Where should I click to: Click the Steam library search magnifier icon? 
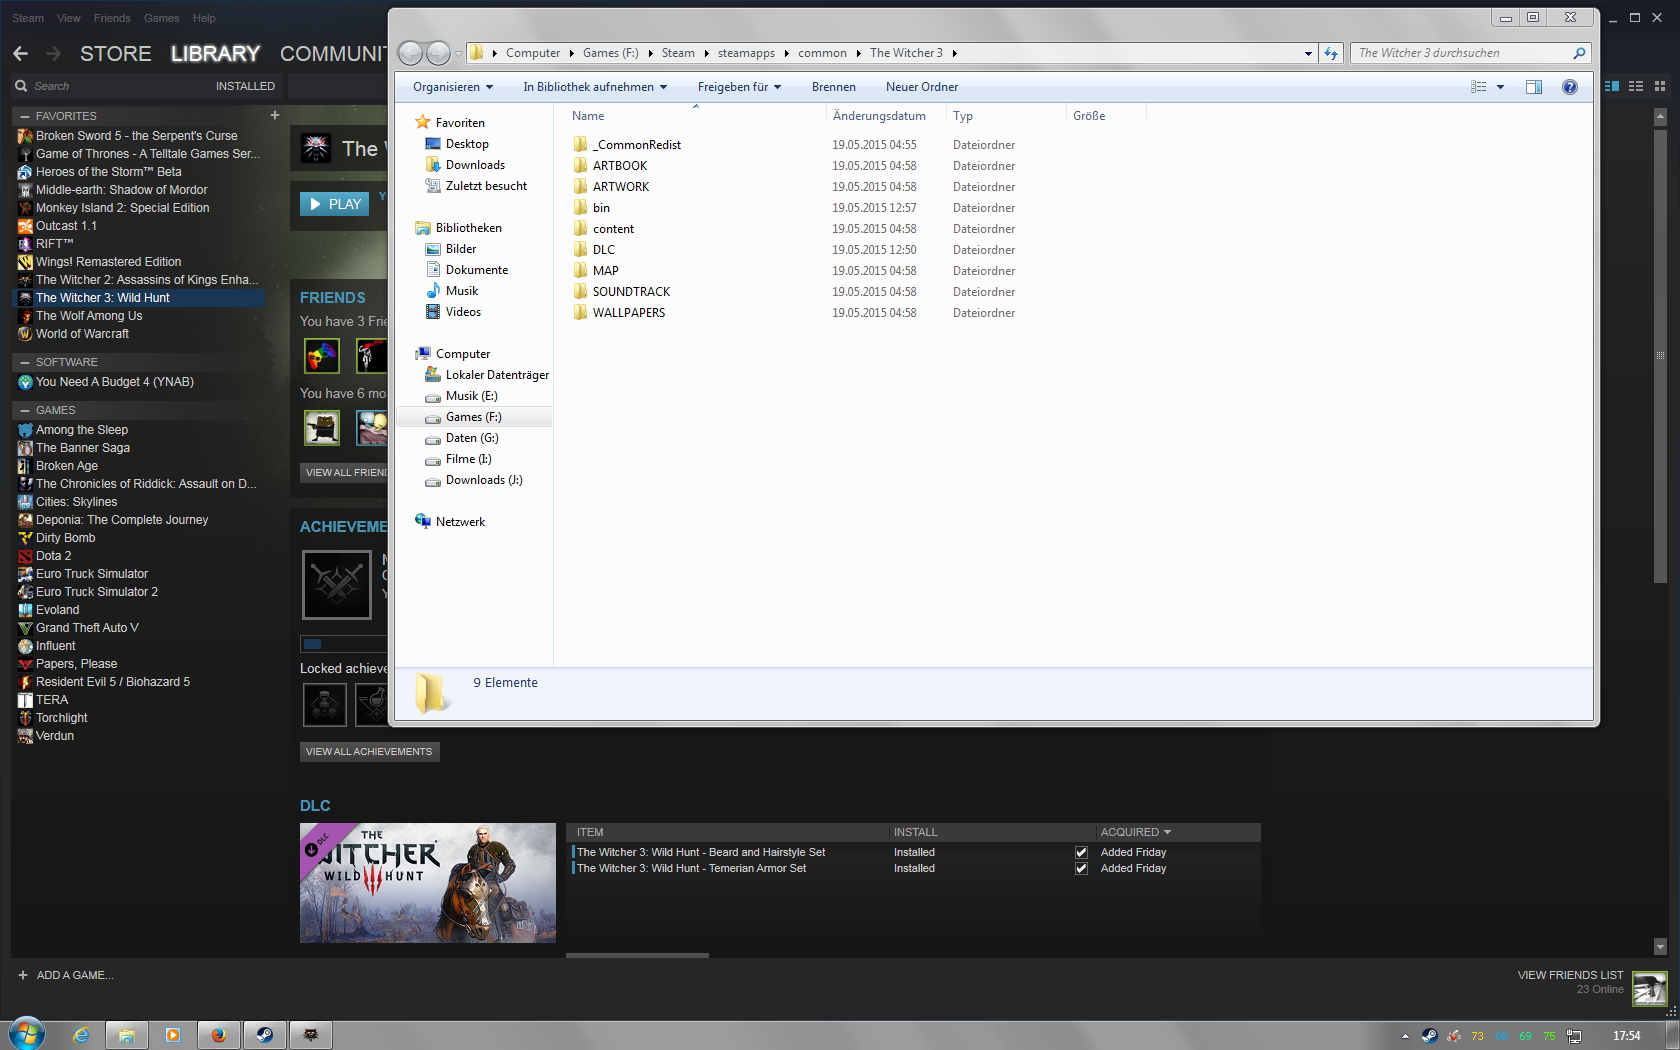tap(21, 86)
